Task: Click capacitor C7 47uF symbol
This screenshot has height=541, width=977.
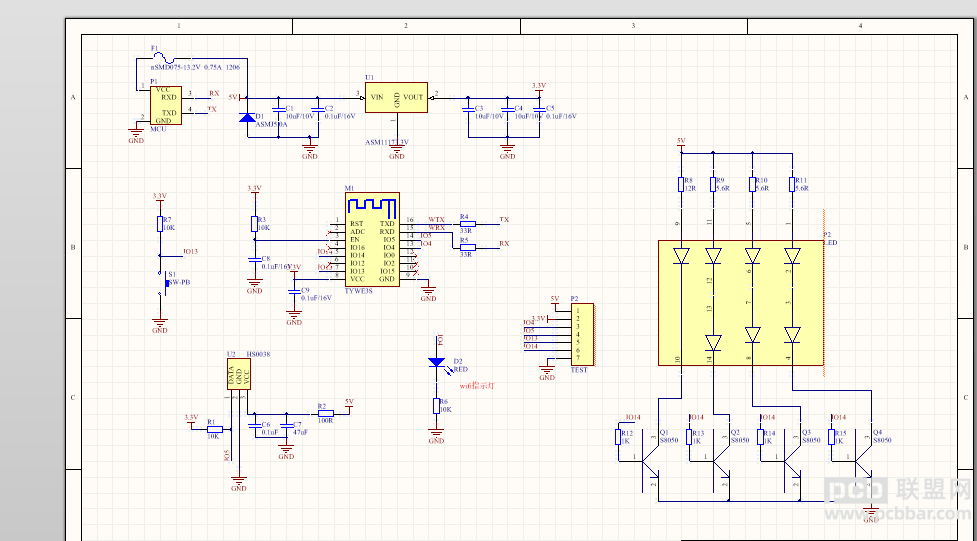Action: click(287, 424)
